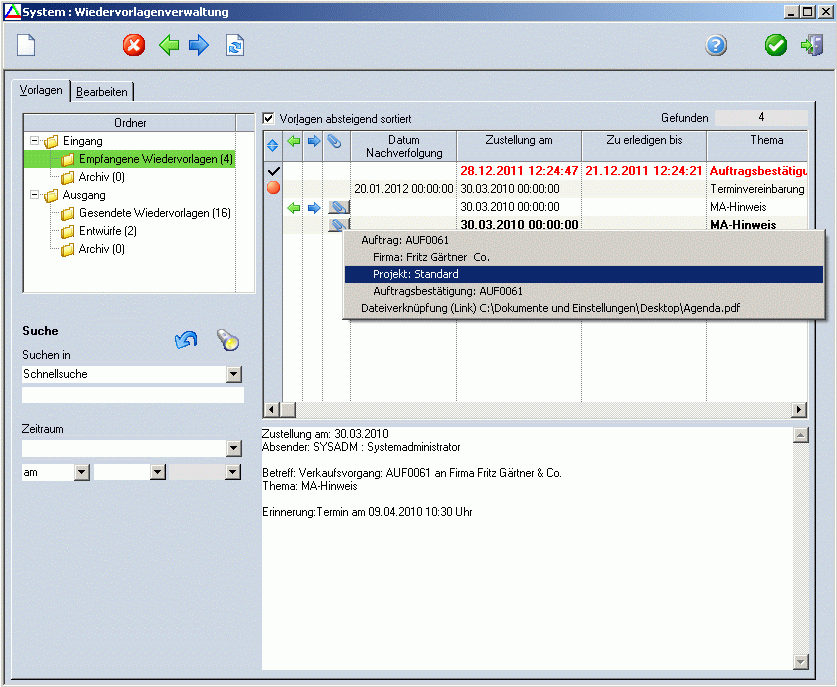The width and height of the screenshot is (837, 687).
Task: Click the blue right arrow toolbar icon
Action: [x=199, y=46]
